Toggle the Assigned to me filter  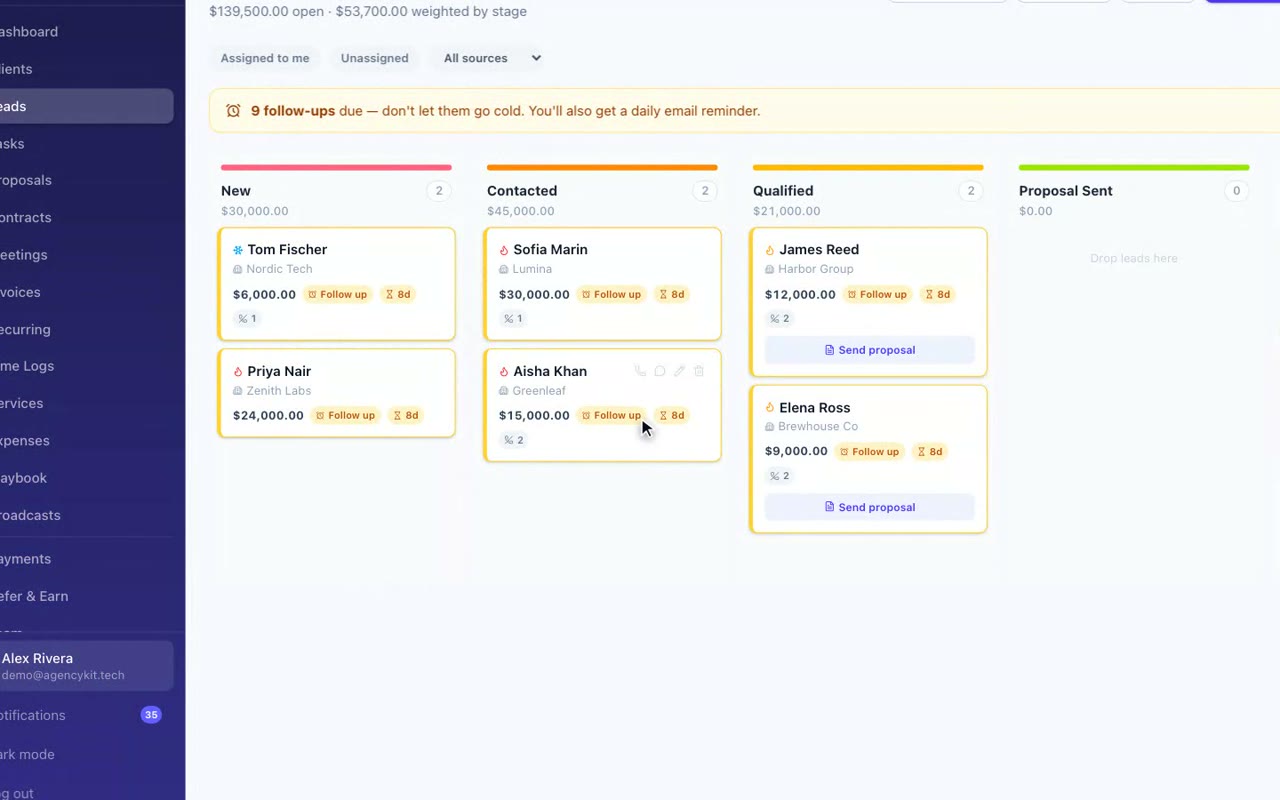pyautogui.click(x=265, y=58)
